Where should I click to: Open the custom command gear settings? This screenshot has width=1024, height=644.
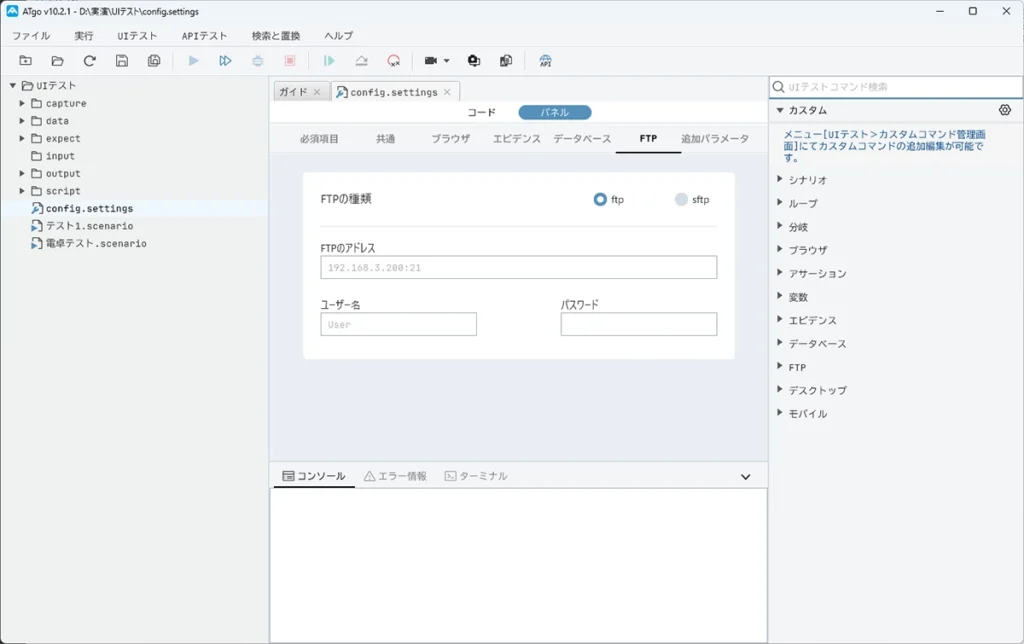pyautogui.click(x=1005, y=110)
